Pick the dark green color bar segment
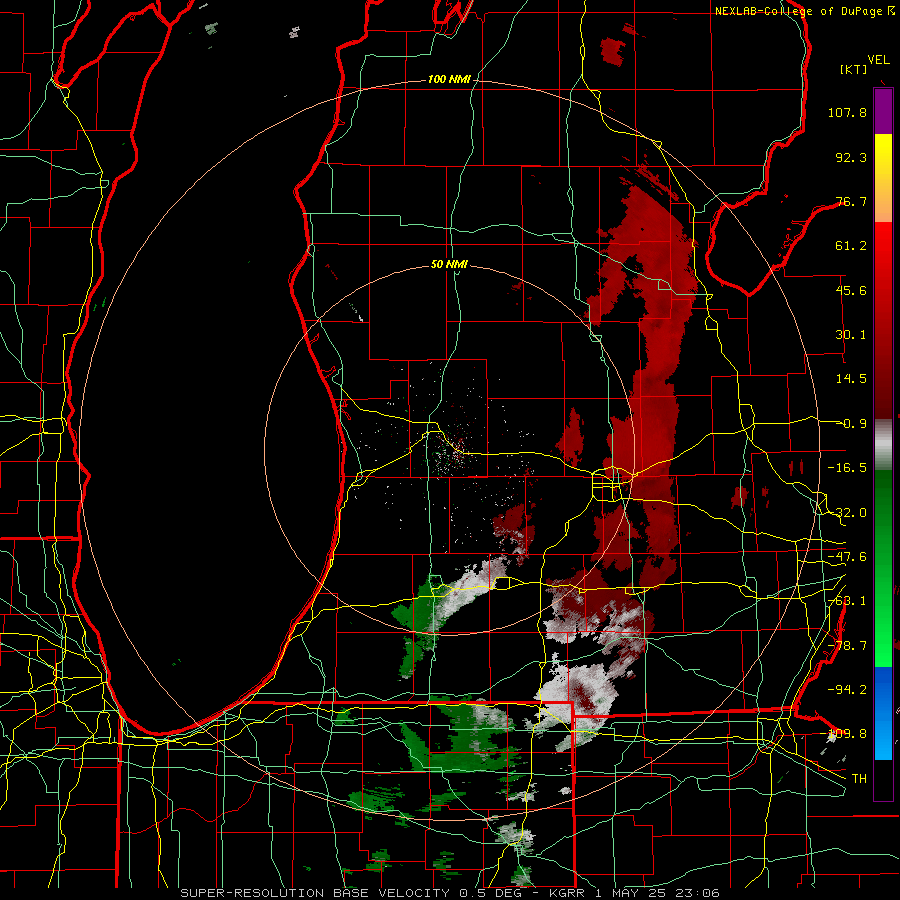Viewport: 900px width, 900px height. point(883,517)
